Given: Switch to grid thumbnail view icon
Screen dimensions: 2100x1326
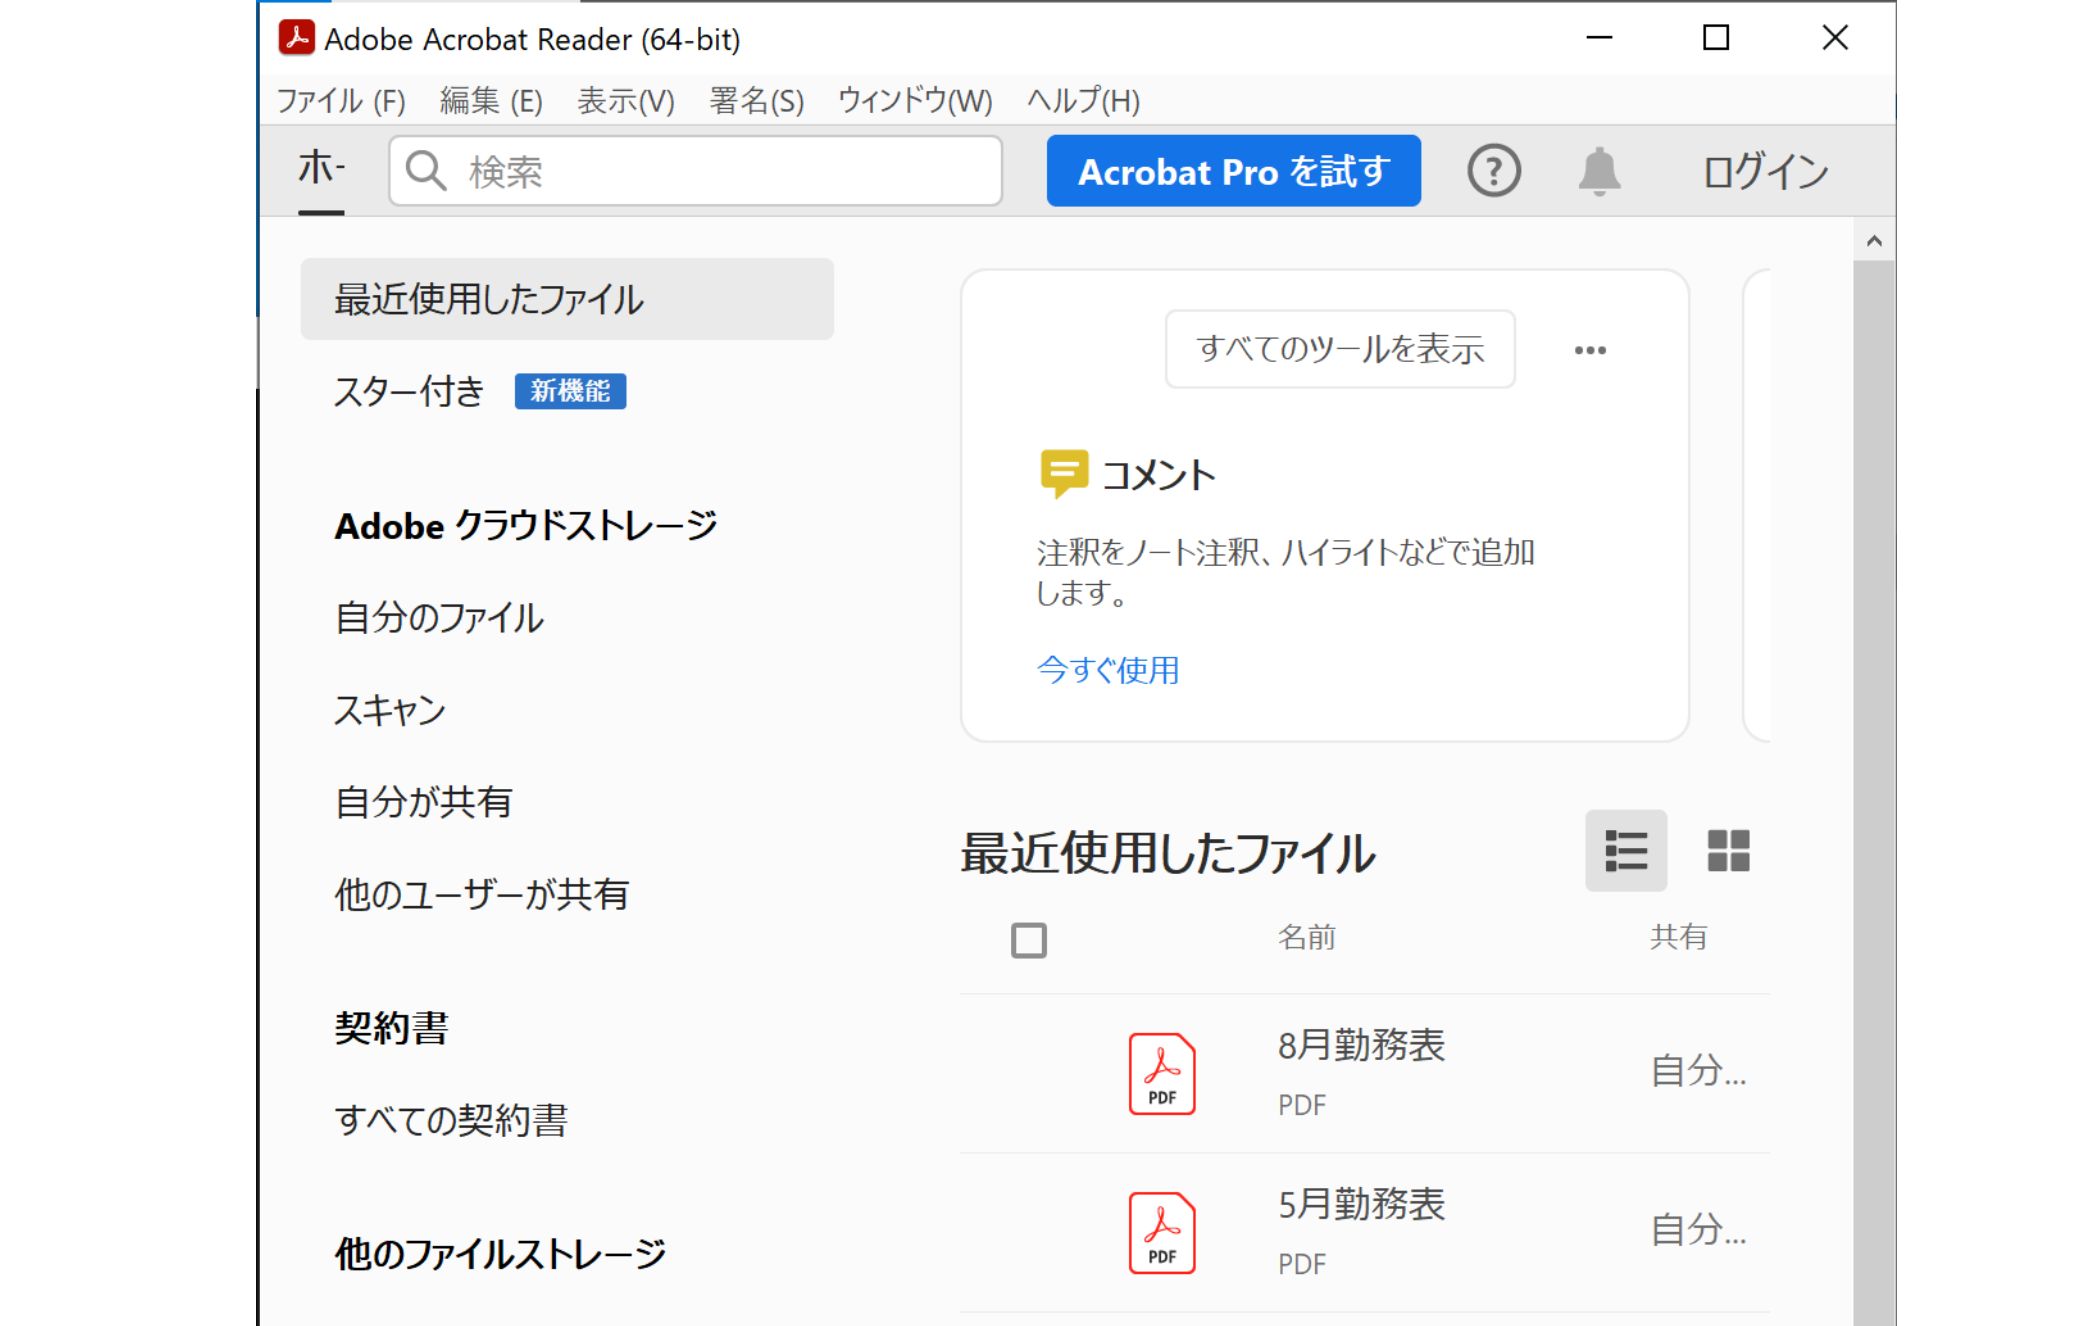Looking at the screenshot, I should (x=1728, y=851).
